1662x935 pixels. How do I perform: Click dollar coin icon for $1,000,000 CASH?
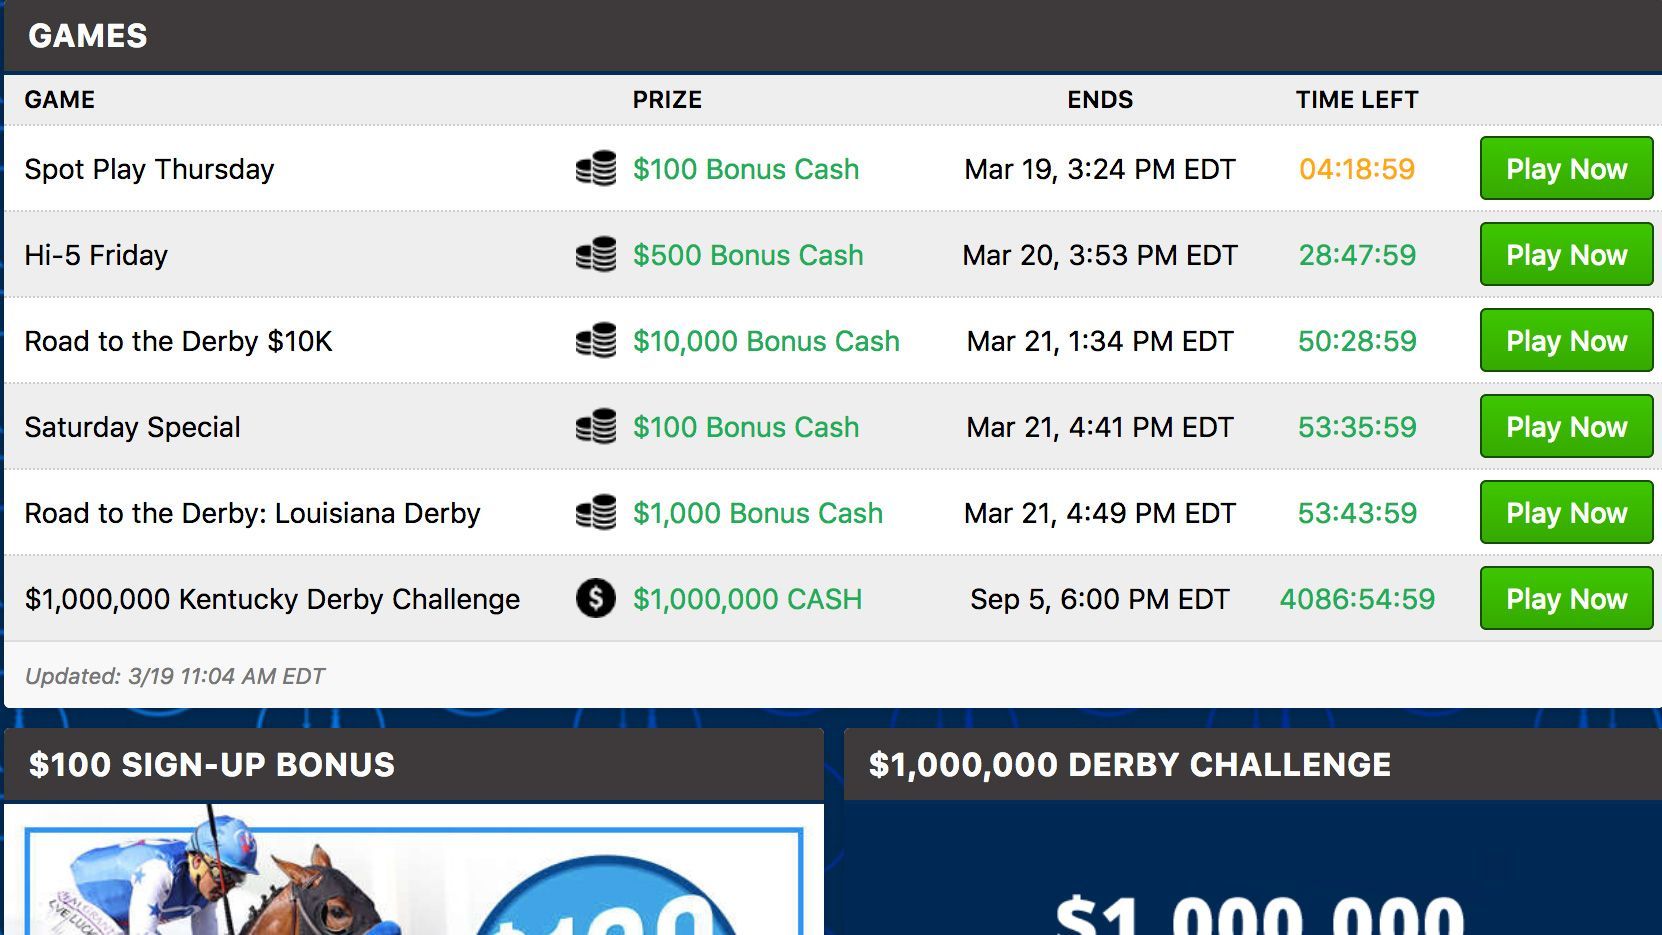tap(596, 599)
